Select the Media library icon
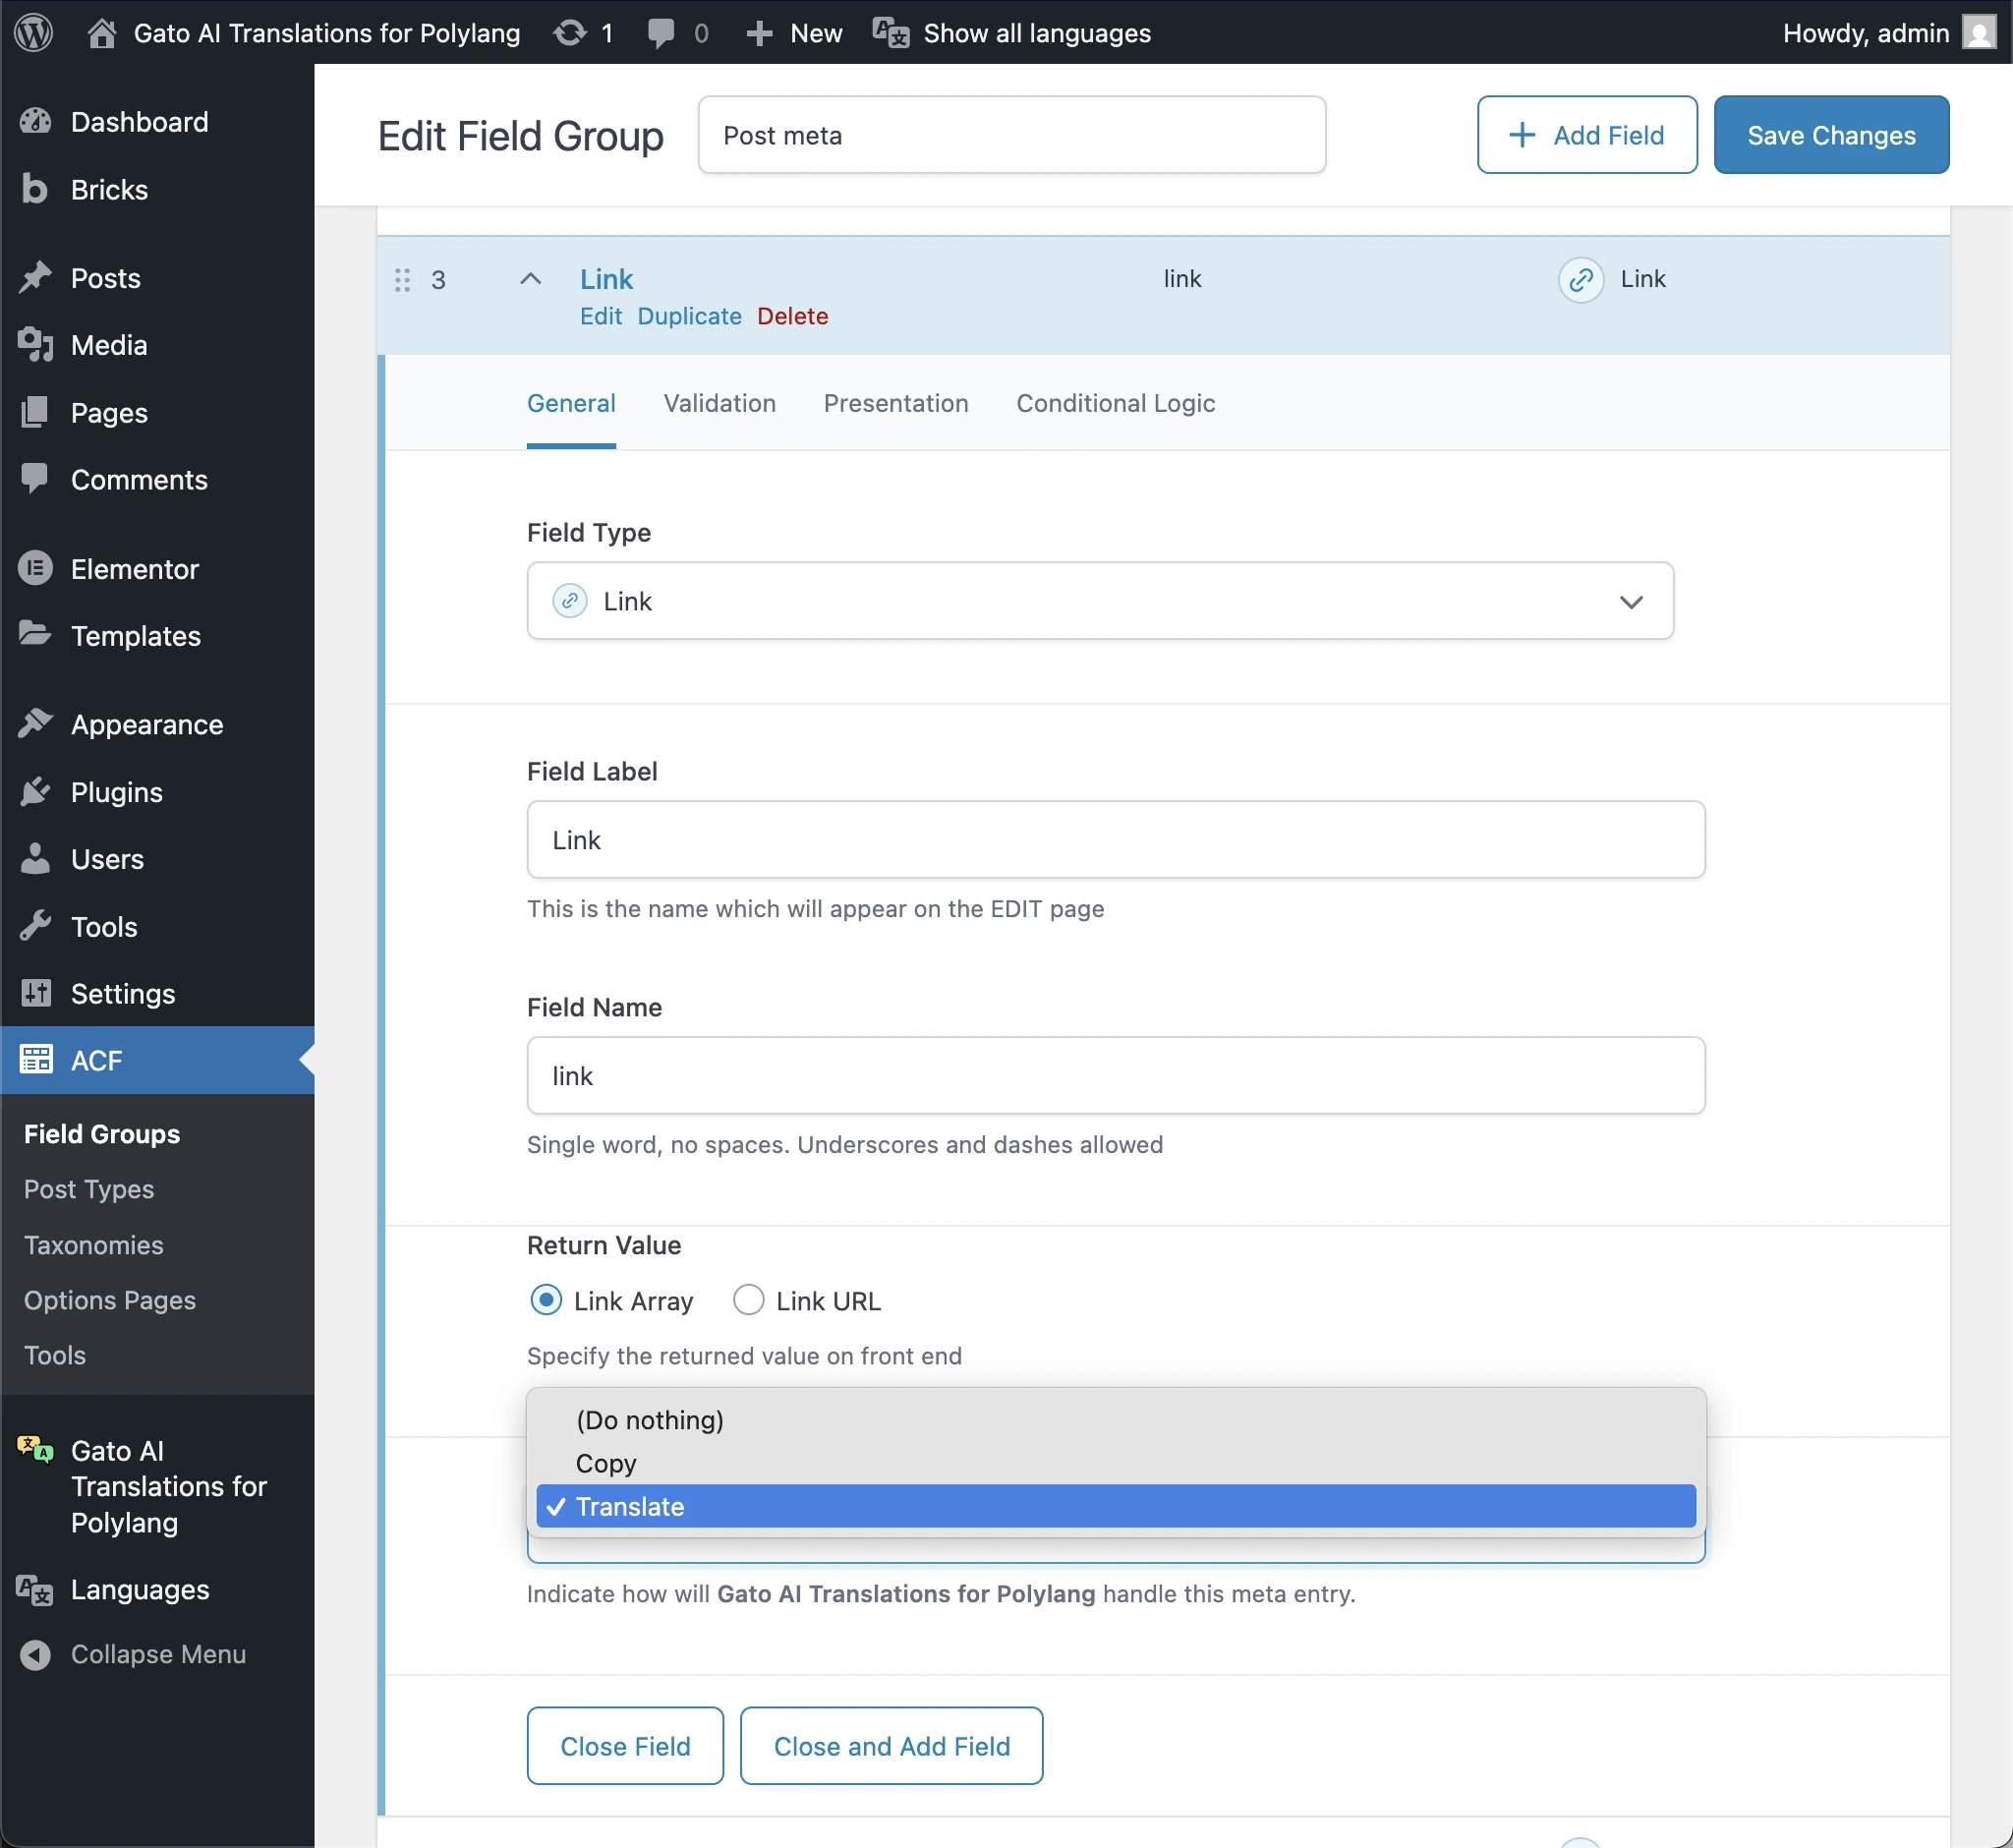Viewport: 2013px width, 1848px height. click(36, 345)
